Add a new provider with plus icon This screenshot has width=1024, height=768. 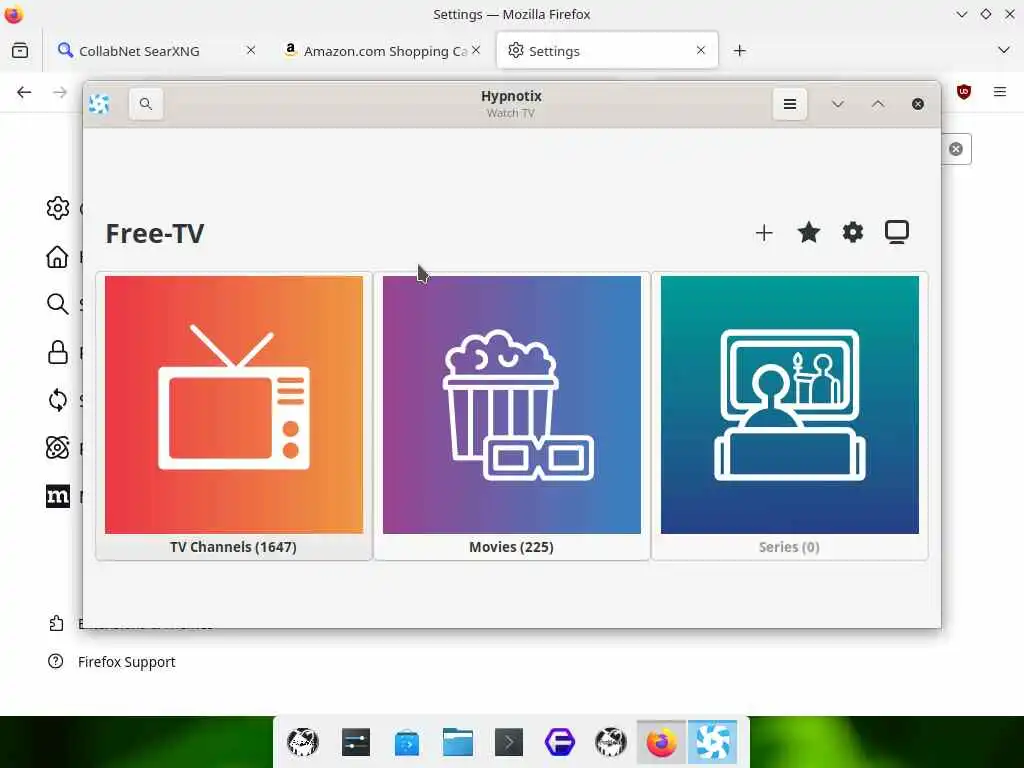tap(764, 232)
